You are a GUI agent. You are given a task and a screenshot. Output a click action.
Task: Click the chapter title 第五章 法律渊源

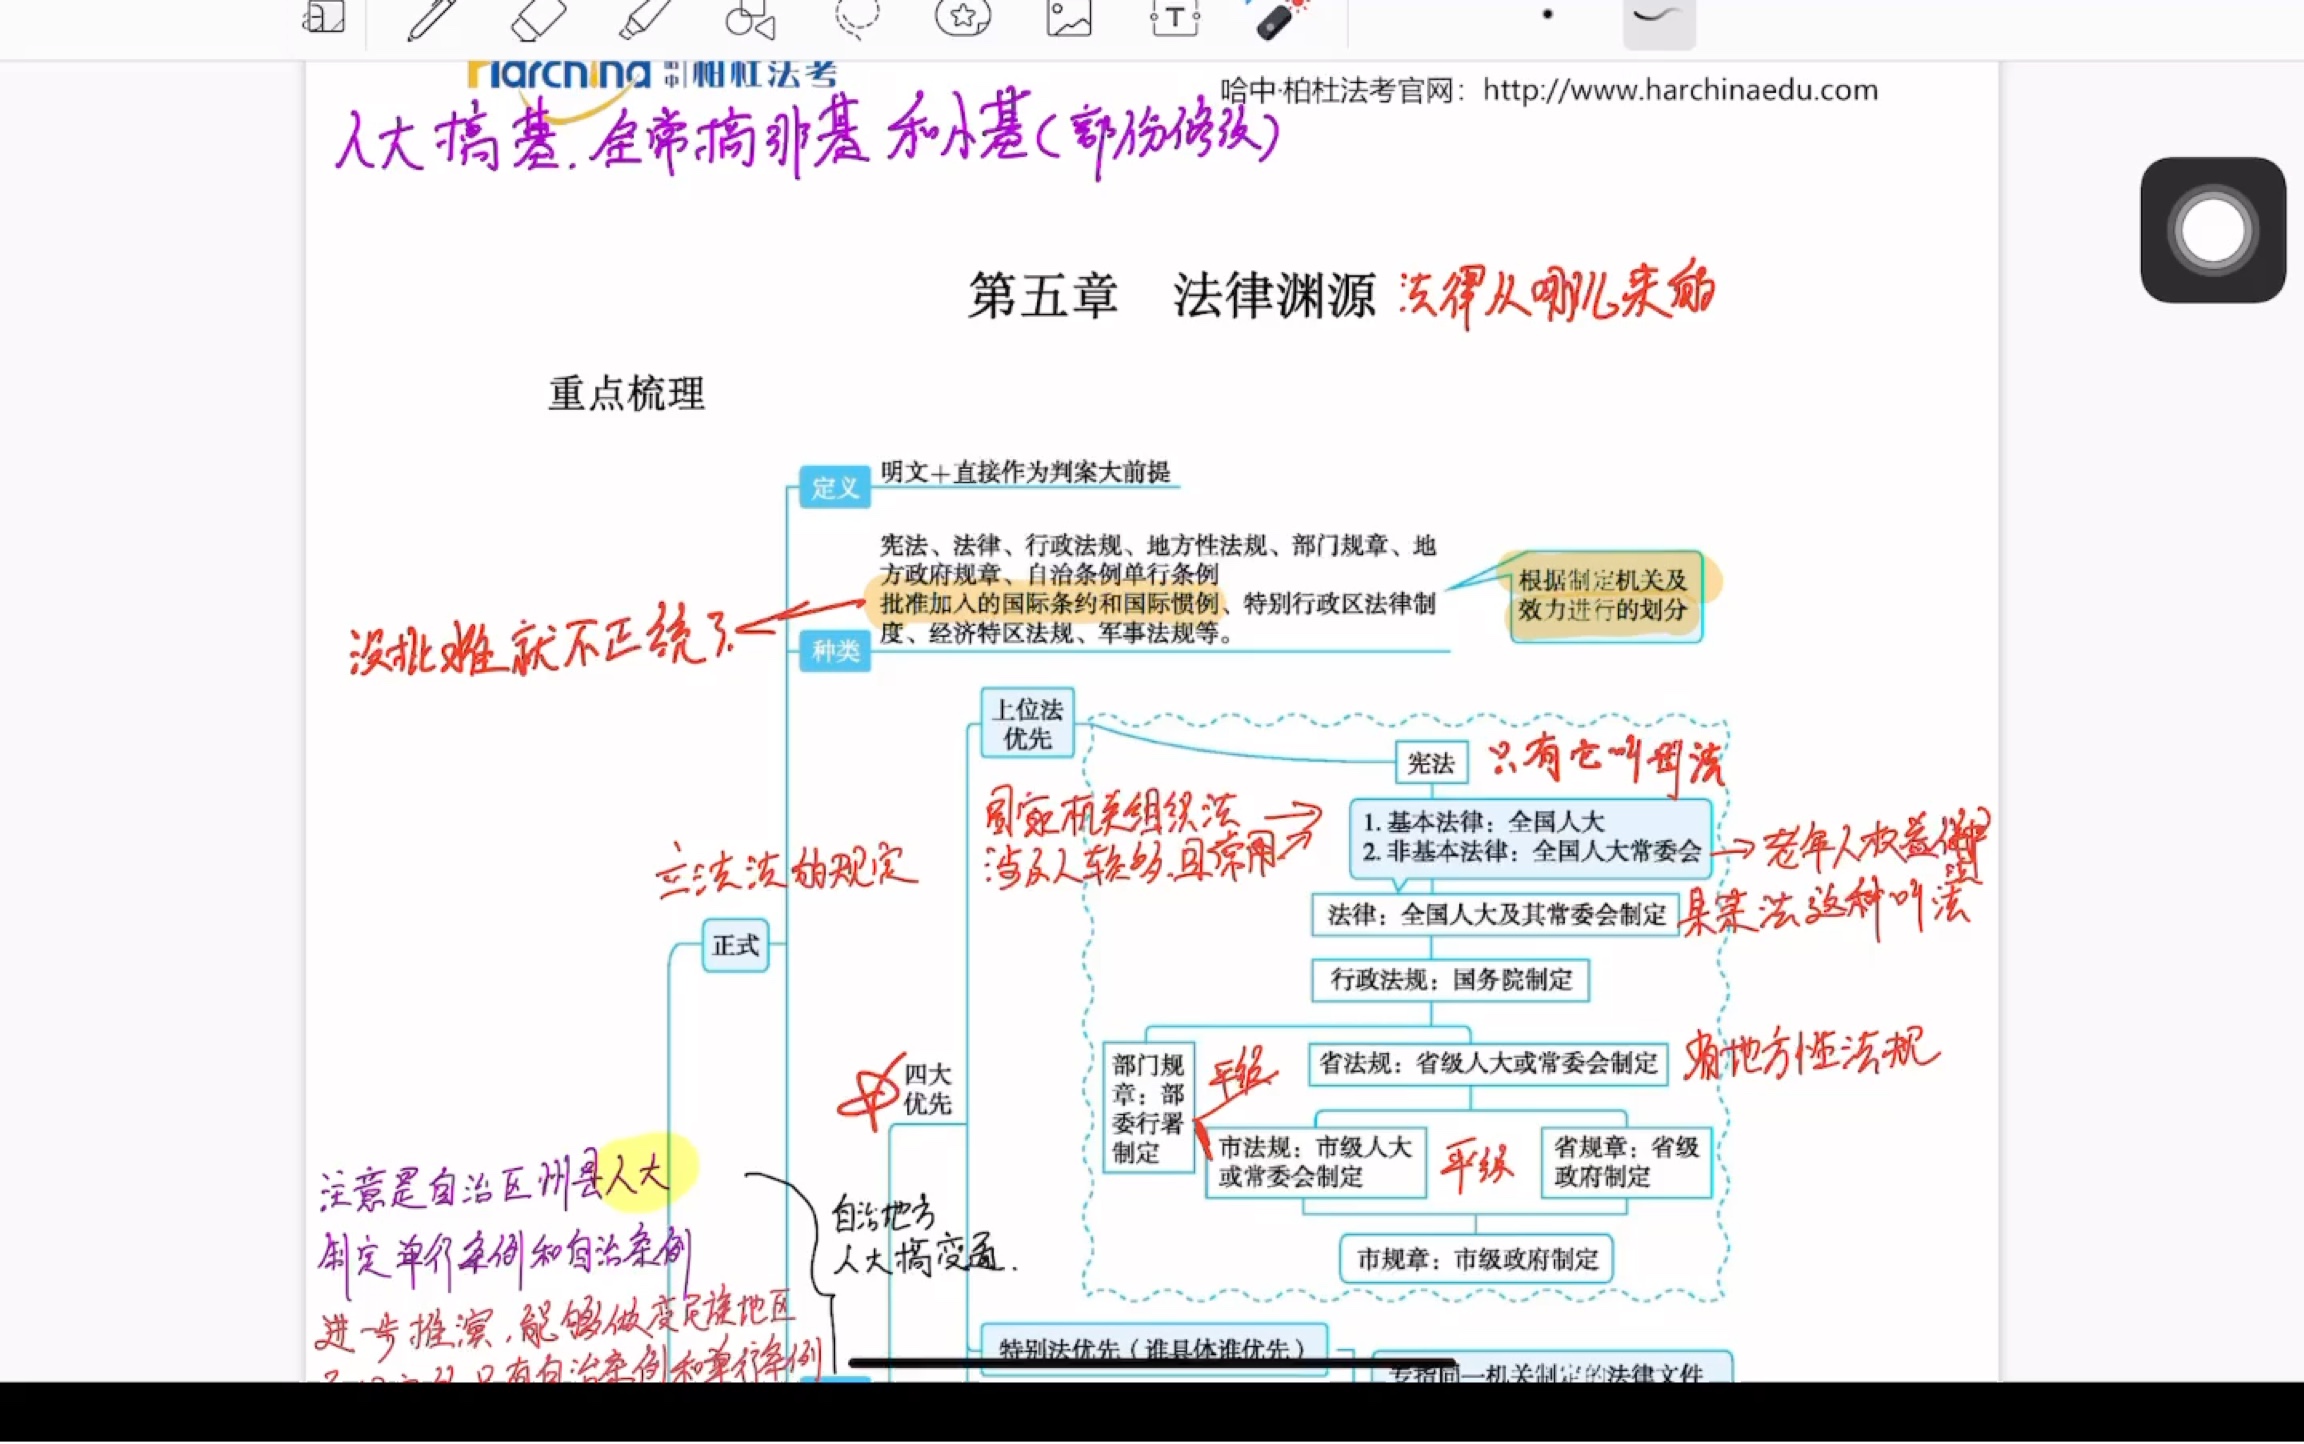tap(1171, 295)
